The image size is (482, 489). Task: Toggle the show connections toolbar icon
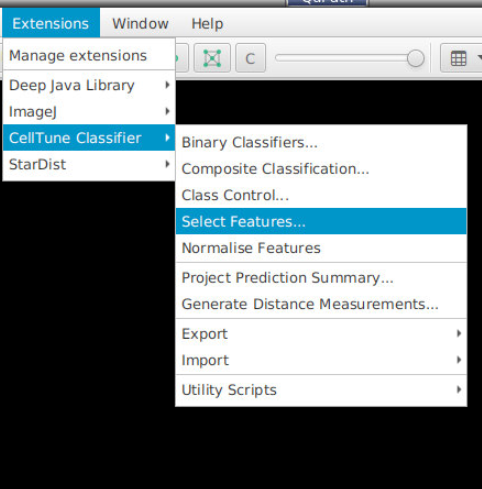point(212,58)
